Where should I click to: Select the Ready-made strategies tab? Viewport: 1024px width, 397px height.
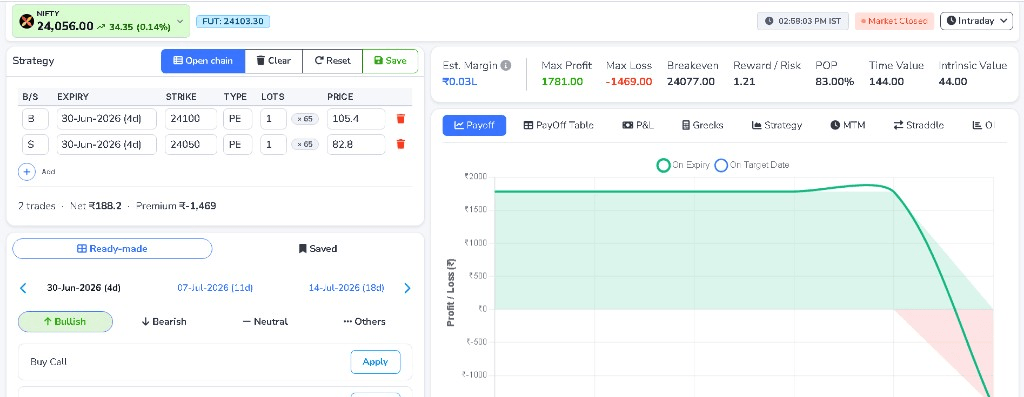click(112, 249)
